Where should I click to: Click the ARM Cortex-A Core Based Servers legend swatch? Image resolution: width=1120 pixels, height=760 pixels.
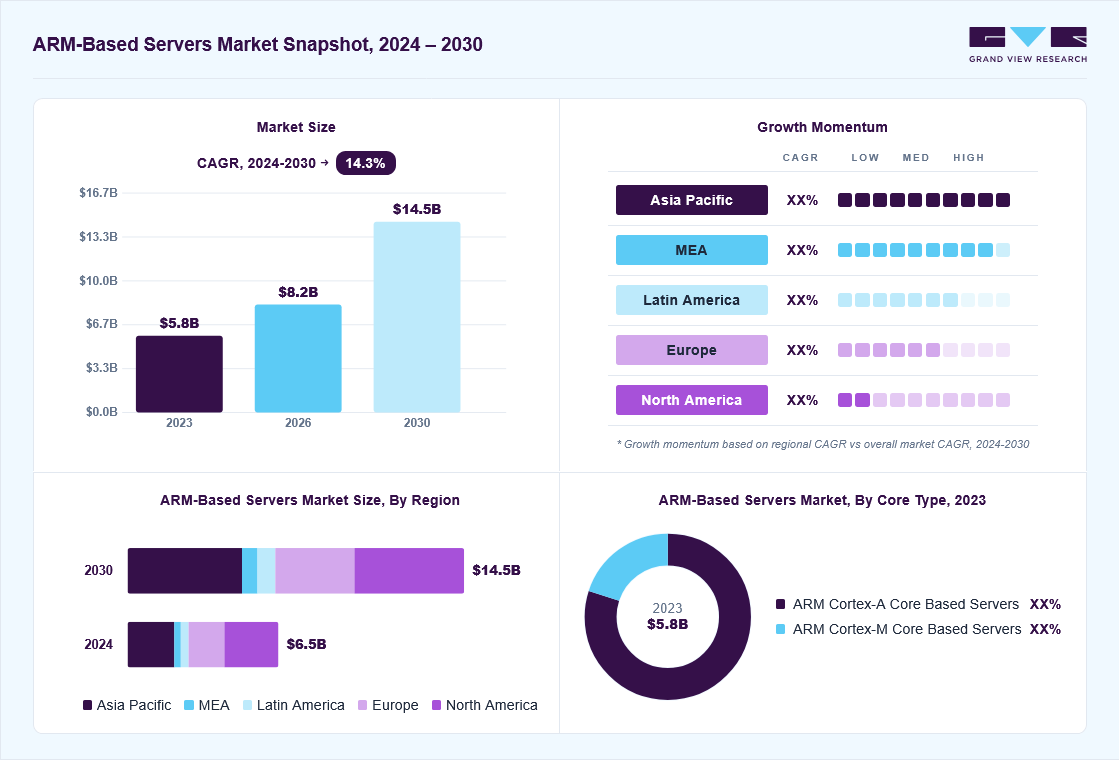781,604
